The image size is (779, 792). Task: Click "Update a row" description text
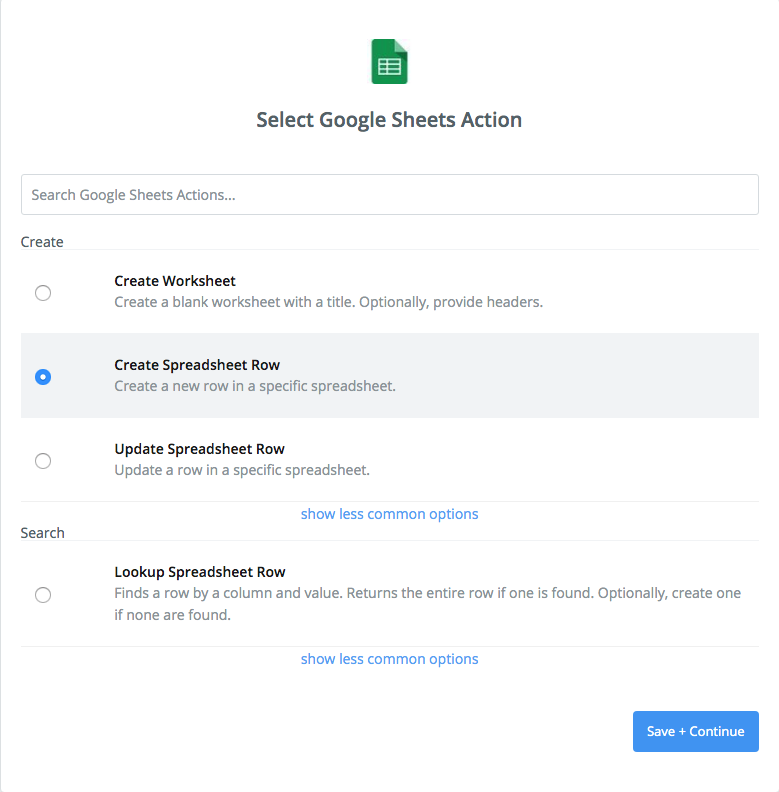[242, 470]
